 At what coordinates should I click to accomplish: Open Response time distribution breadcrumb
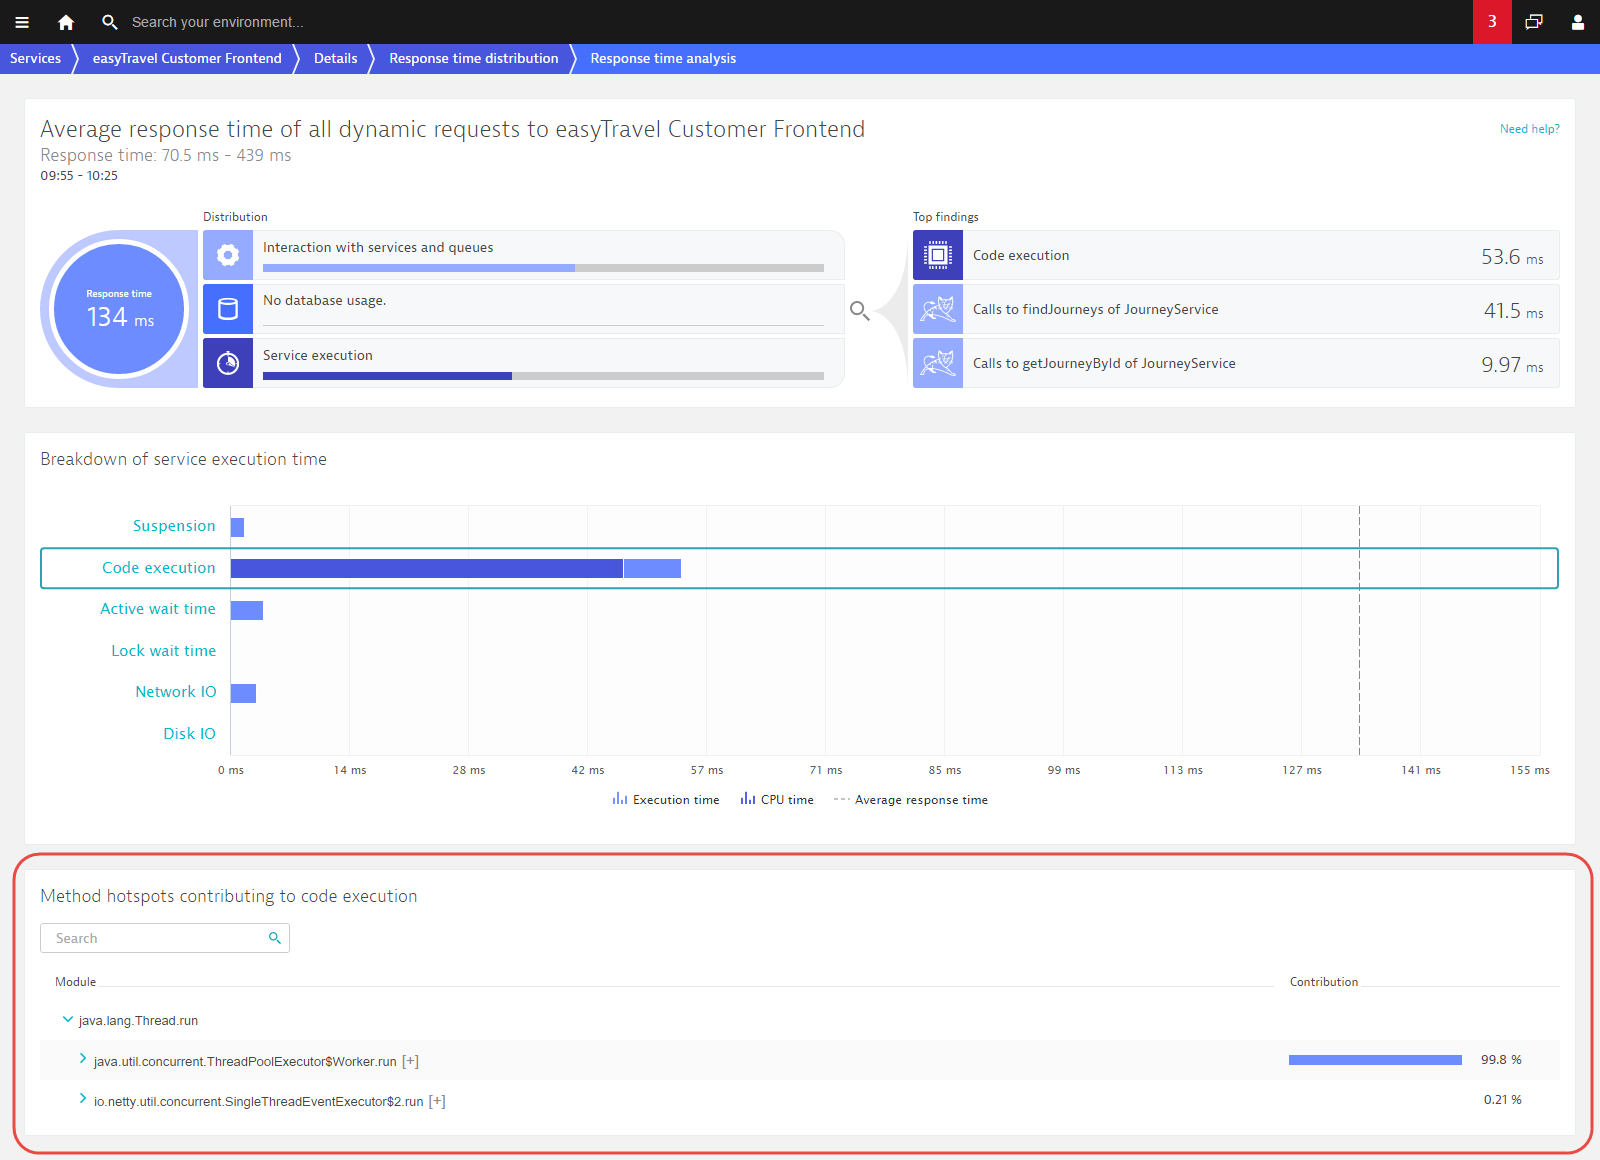(474, 58)
